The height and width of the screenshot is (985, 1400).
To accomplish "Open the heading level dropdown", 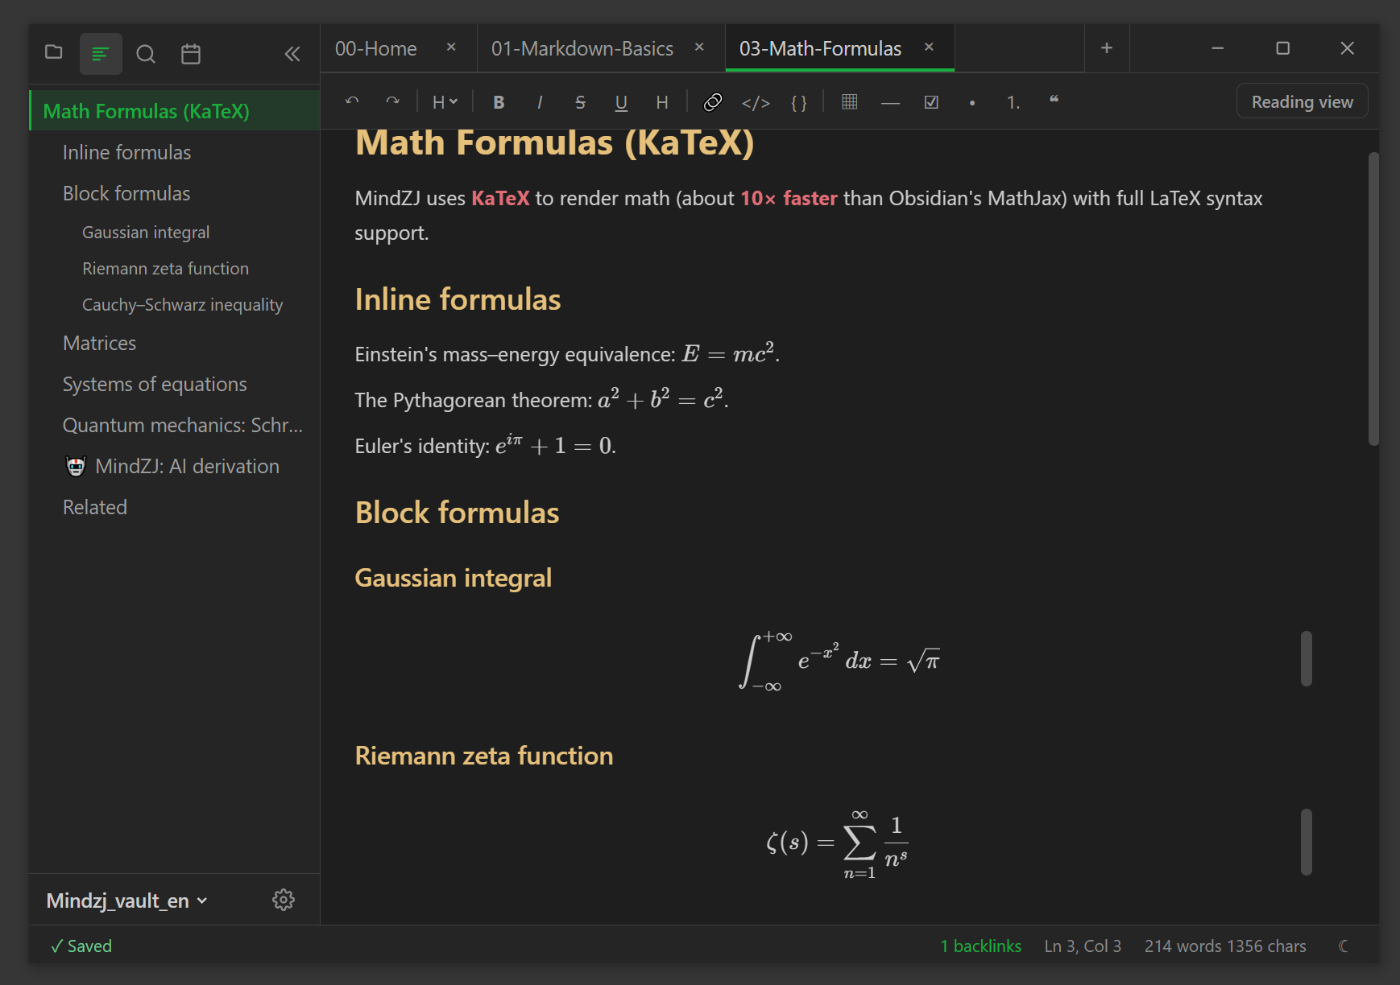I will point(444,102).
